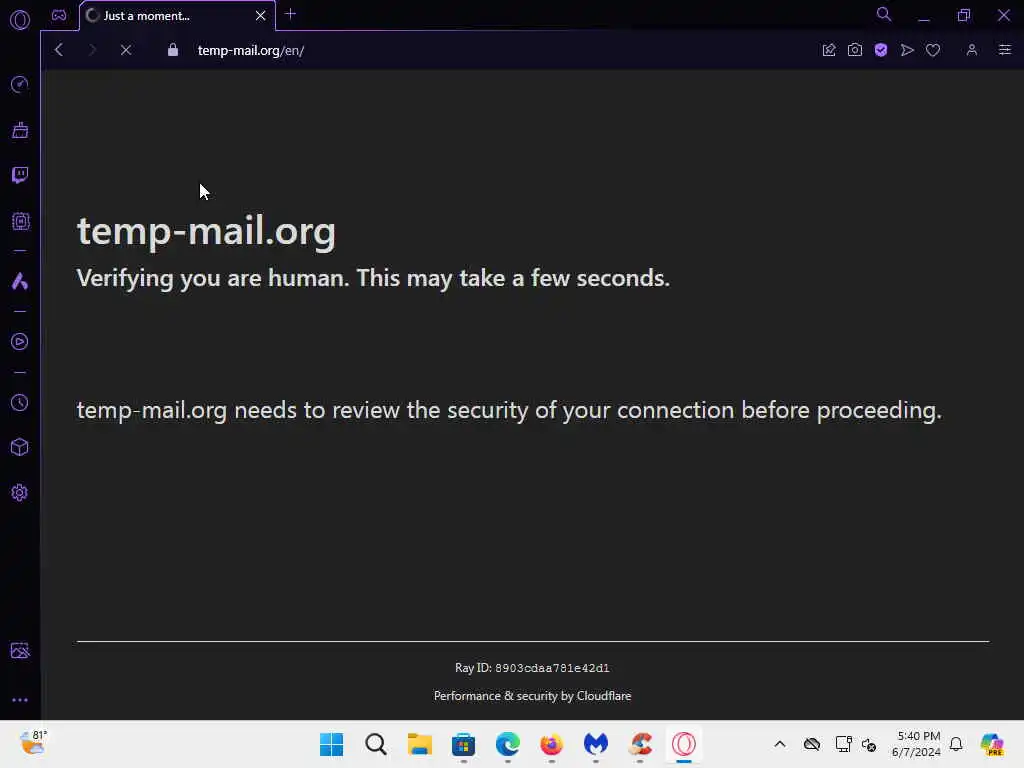1024x768 pixels.
Task: Open My Flow send icon
Action: [907, 50]
